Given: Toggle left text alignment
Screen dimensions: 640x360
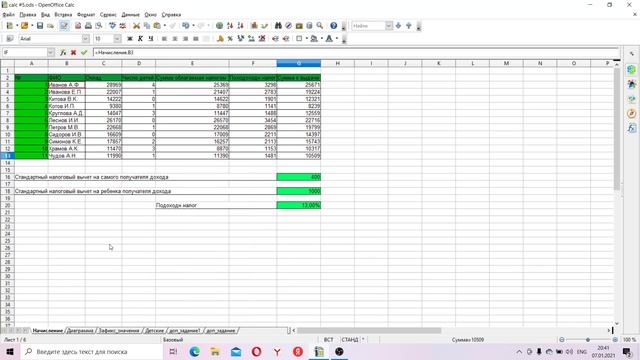Looking at the screenshot, I should (164, 38).
